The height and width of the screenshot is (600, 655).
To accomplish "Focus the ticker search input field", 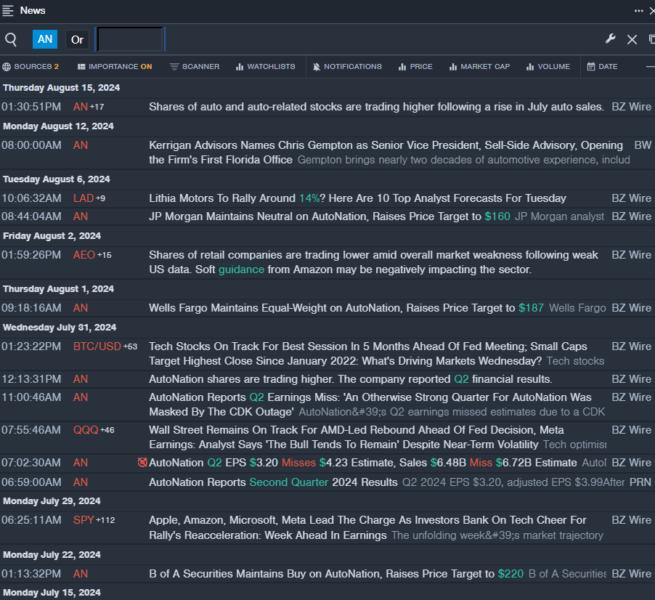I will point(130,40).
